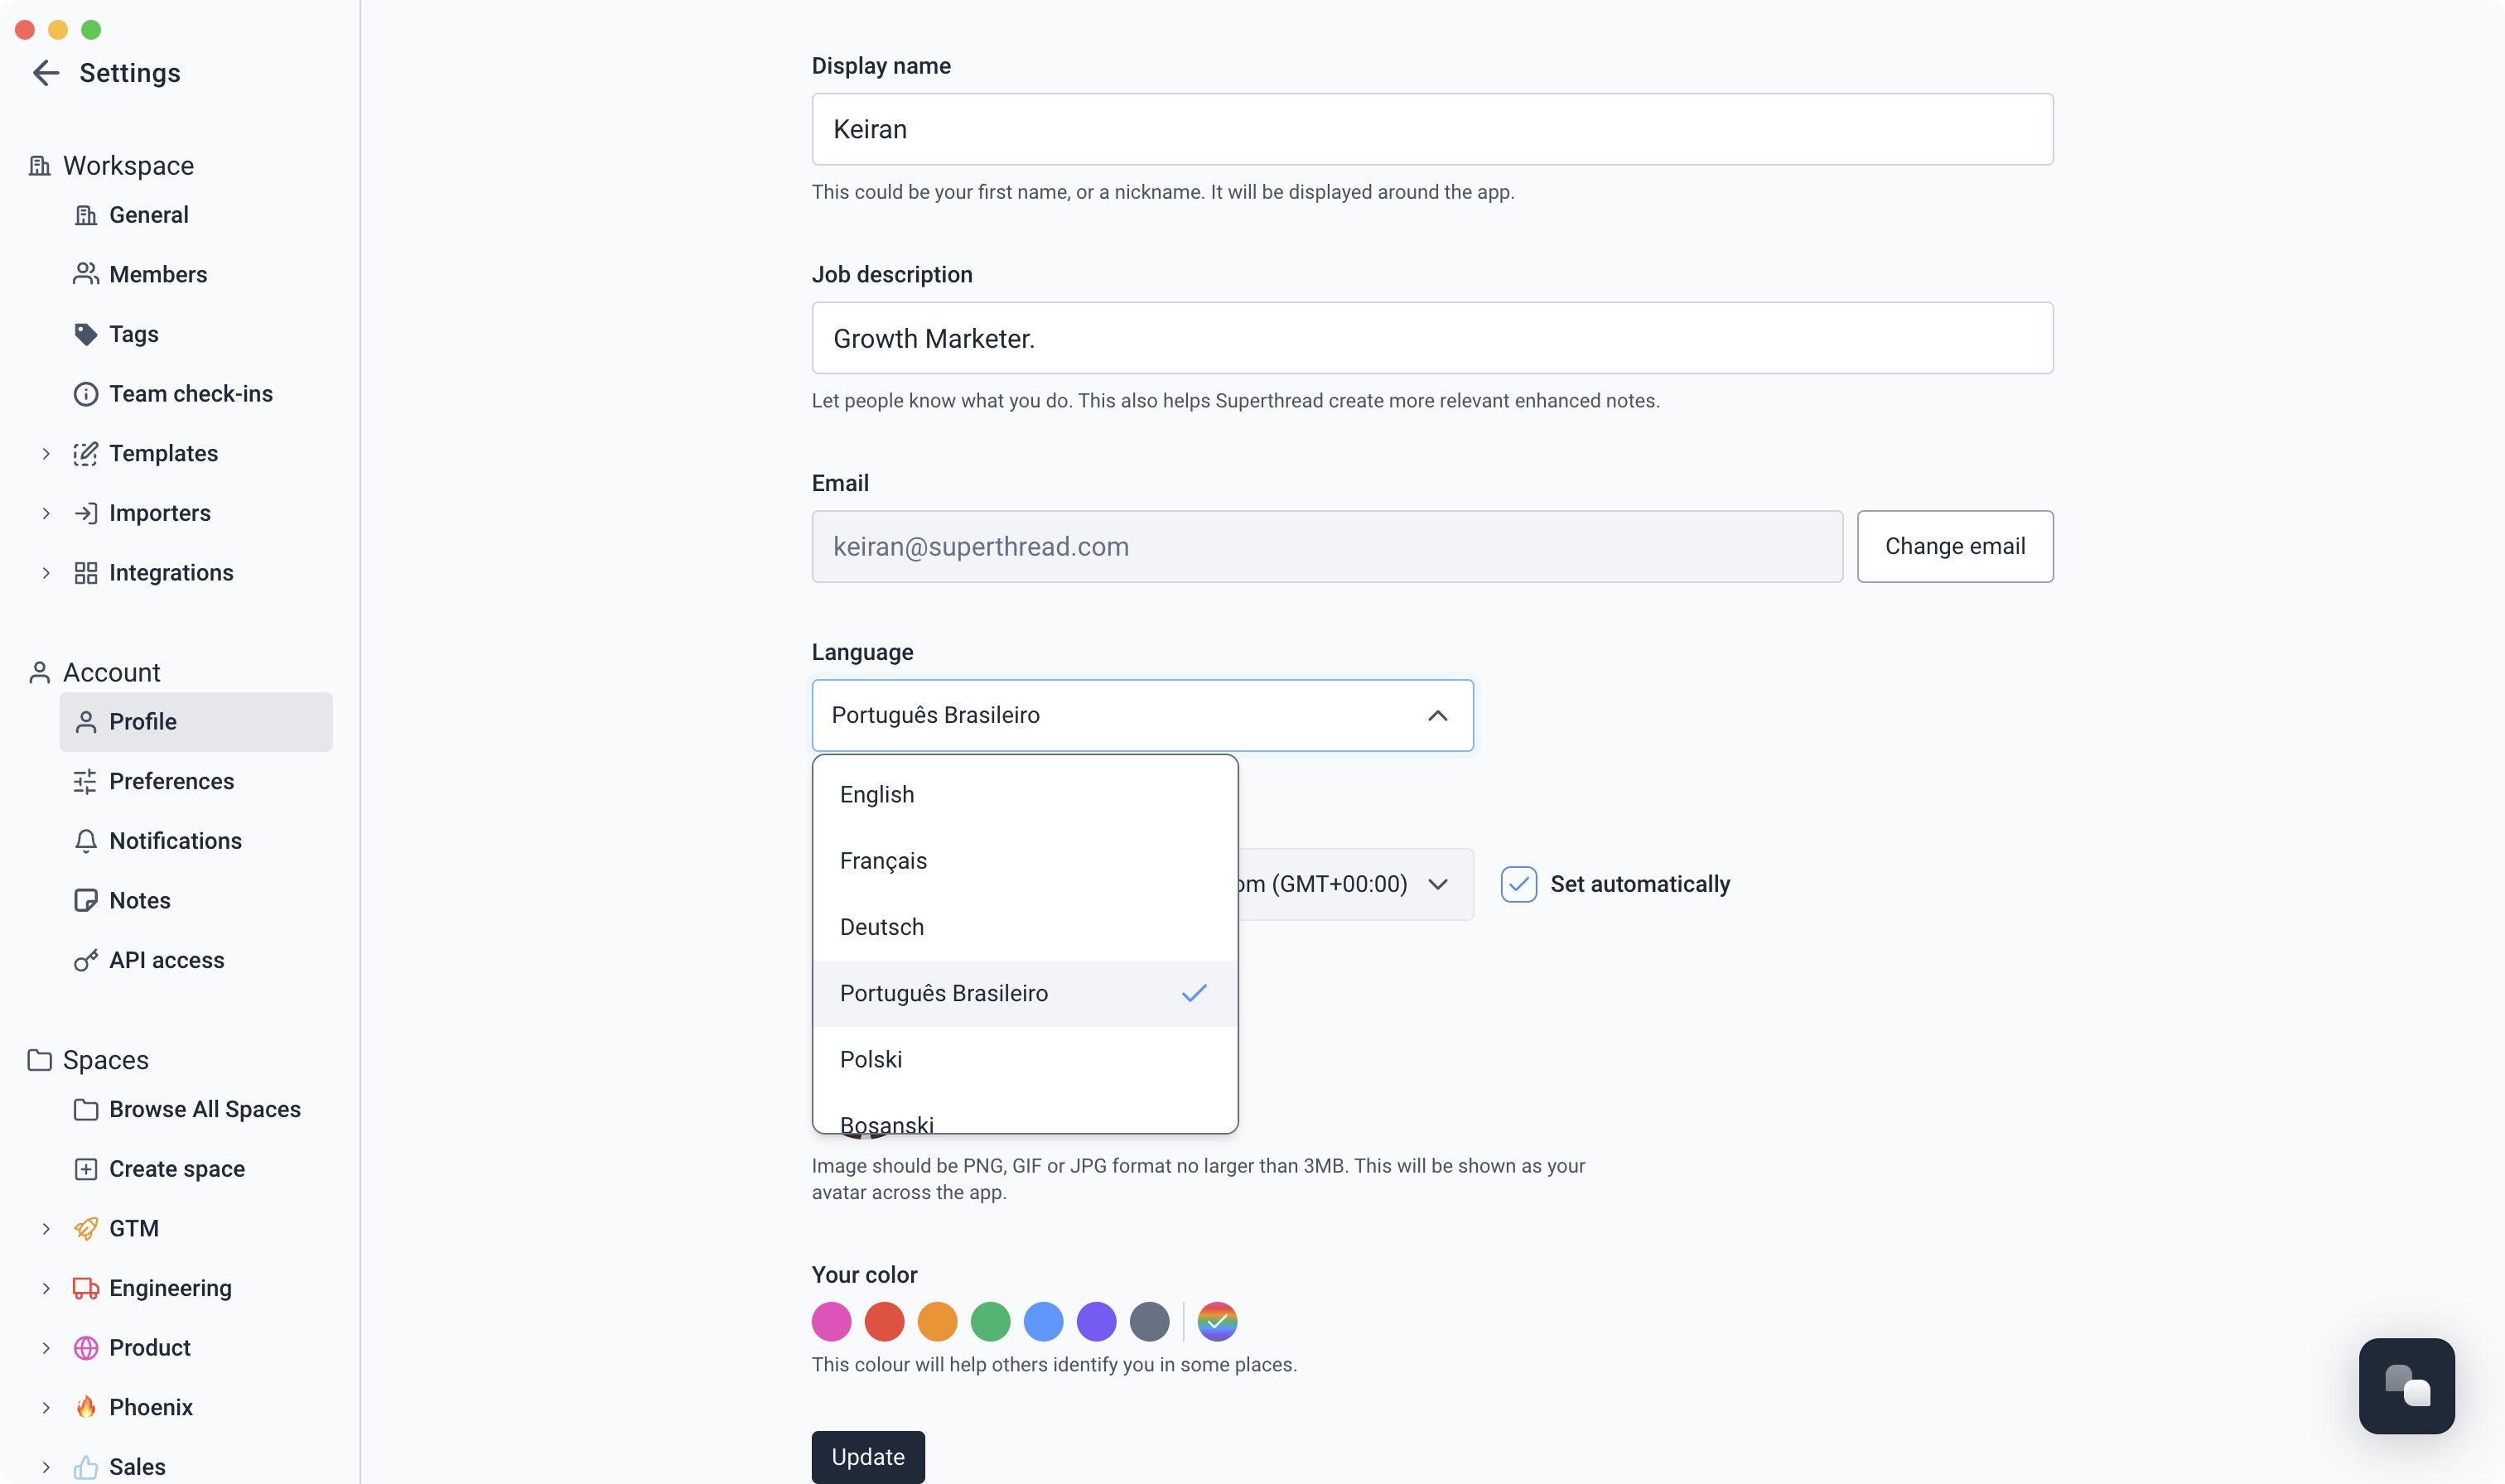This screenshot has width=2505, height=1484.
Task: Click the API access key icon
Action: 86,960
